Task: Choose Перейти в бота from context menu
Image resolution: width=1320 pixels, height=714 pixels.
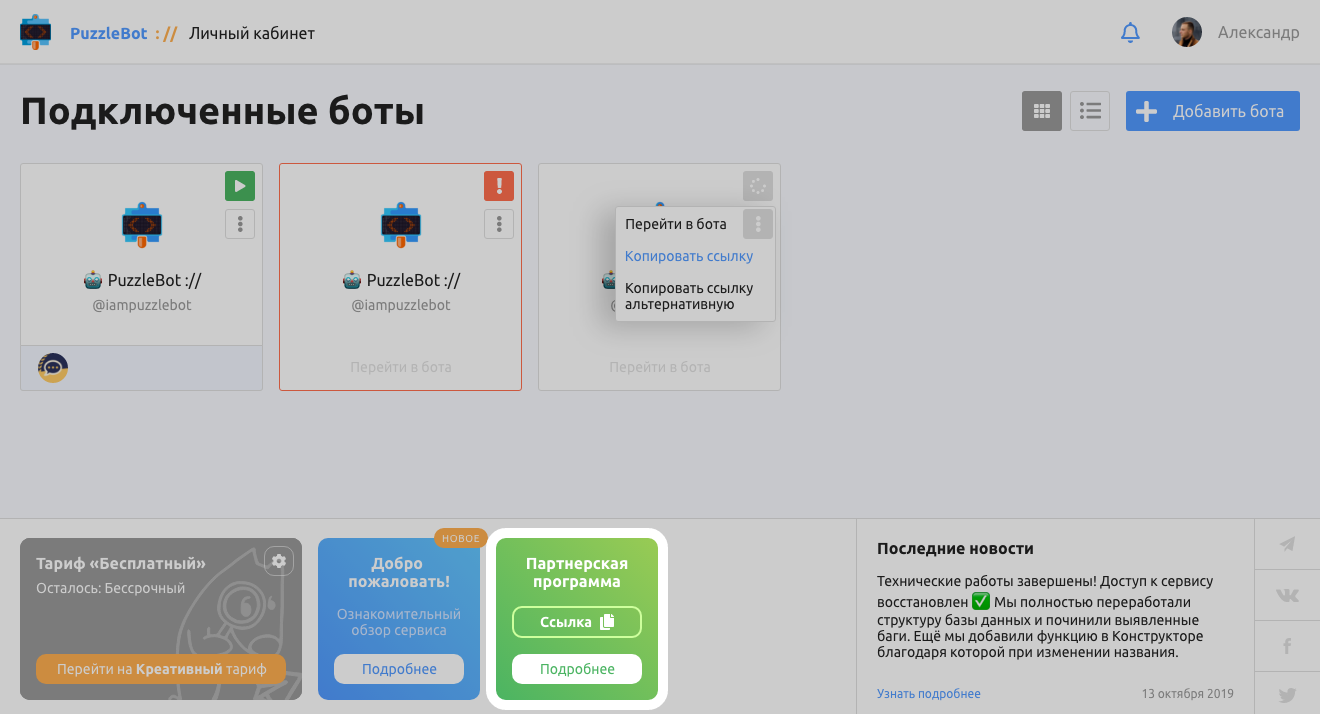Action: pos(676,224)
